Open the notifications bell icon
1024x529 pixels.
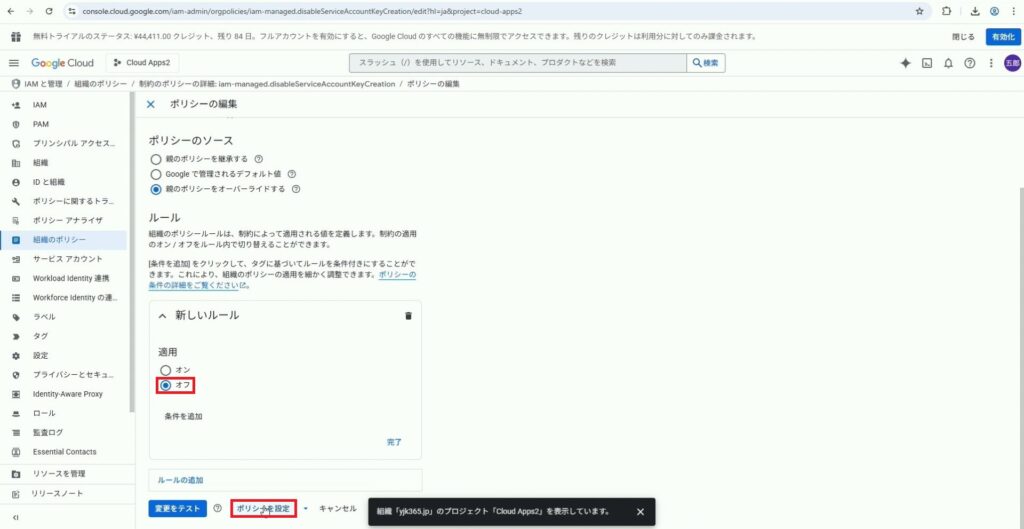tap(948, 63)
